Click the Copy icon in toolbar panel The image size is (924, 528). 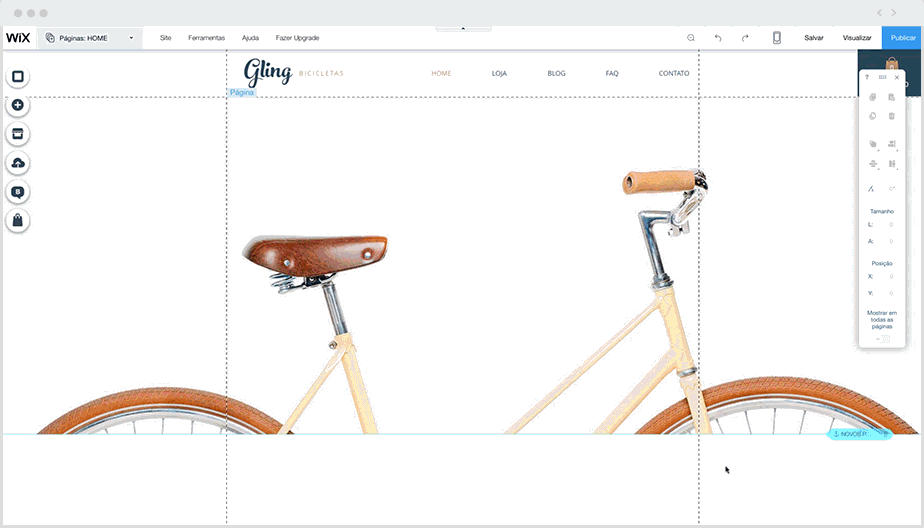point(873,97)
